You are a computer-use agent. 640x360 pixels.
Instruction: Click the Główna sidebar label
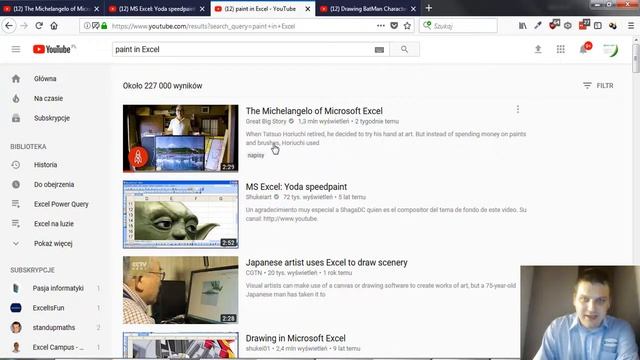tap(45, 78)
